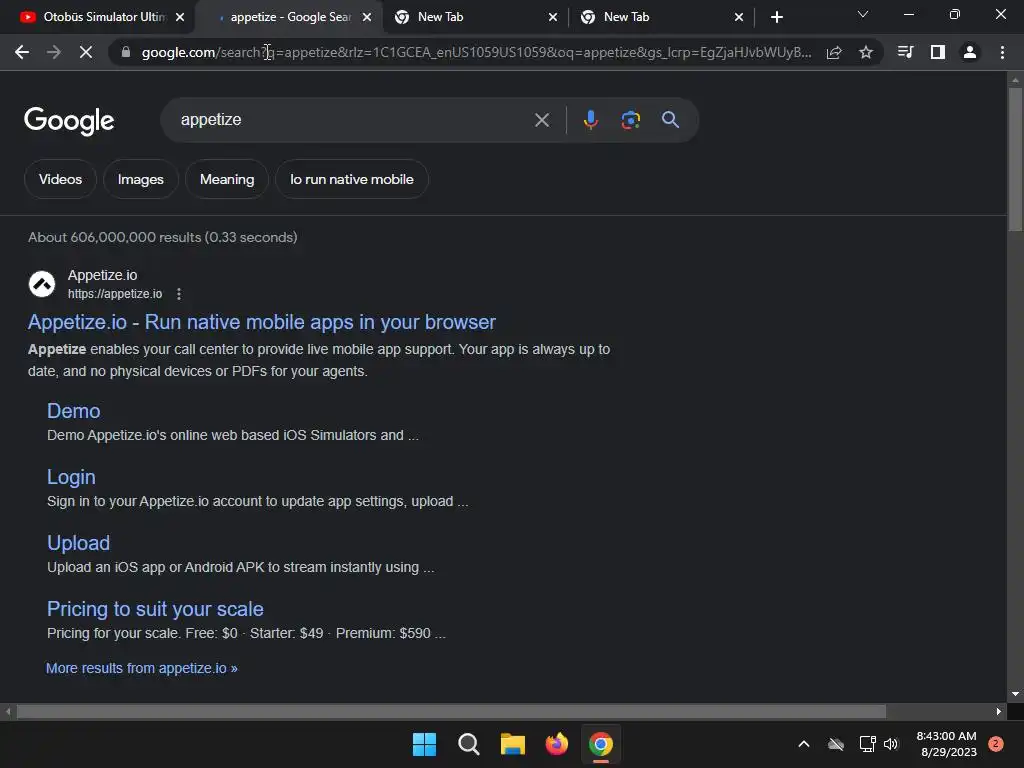Click the network status icon

[867, 744]
